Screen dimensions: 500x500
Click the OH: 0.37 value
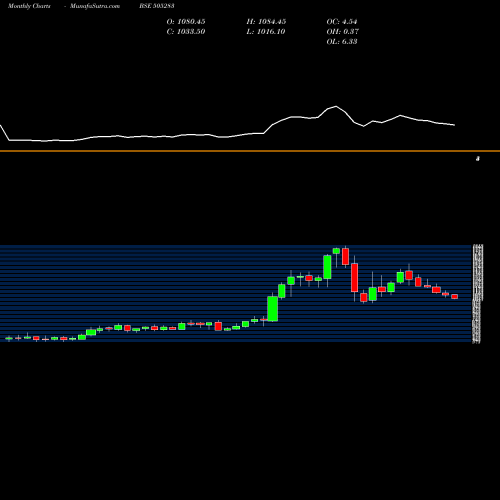pos(343,32)
